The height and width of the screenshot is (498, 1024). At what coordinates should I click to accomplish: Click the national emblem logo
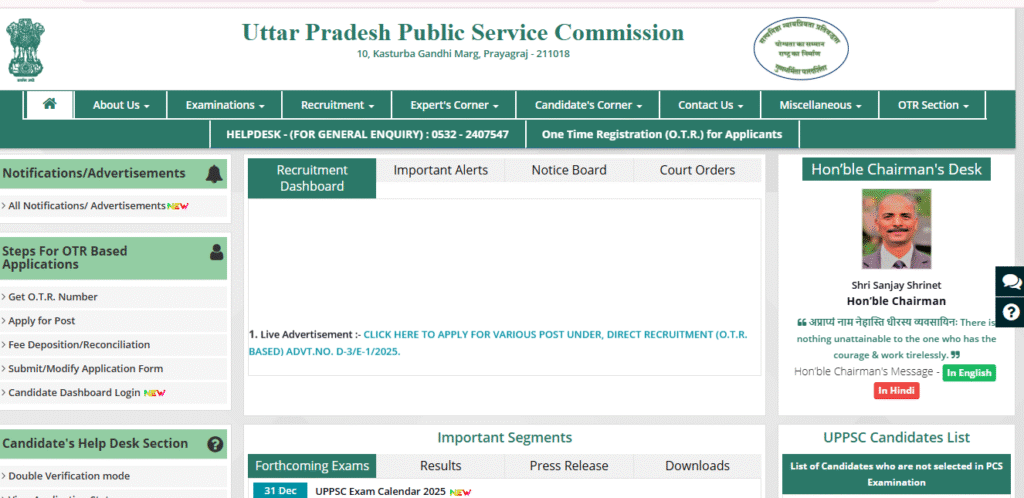[x=26, y=49]
